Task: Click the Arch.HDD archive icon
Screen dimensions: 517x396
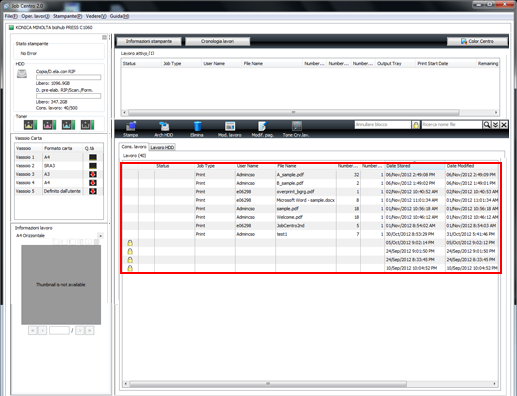Action: (x=164, y=129)
